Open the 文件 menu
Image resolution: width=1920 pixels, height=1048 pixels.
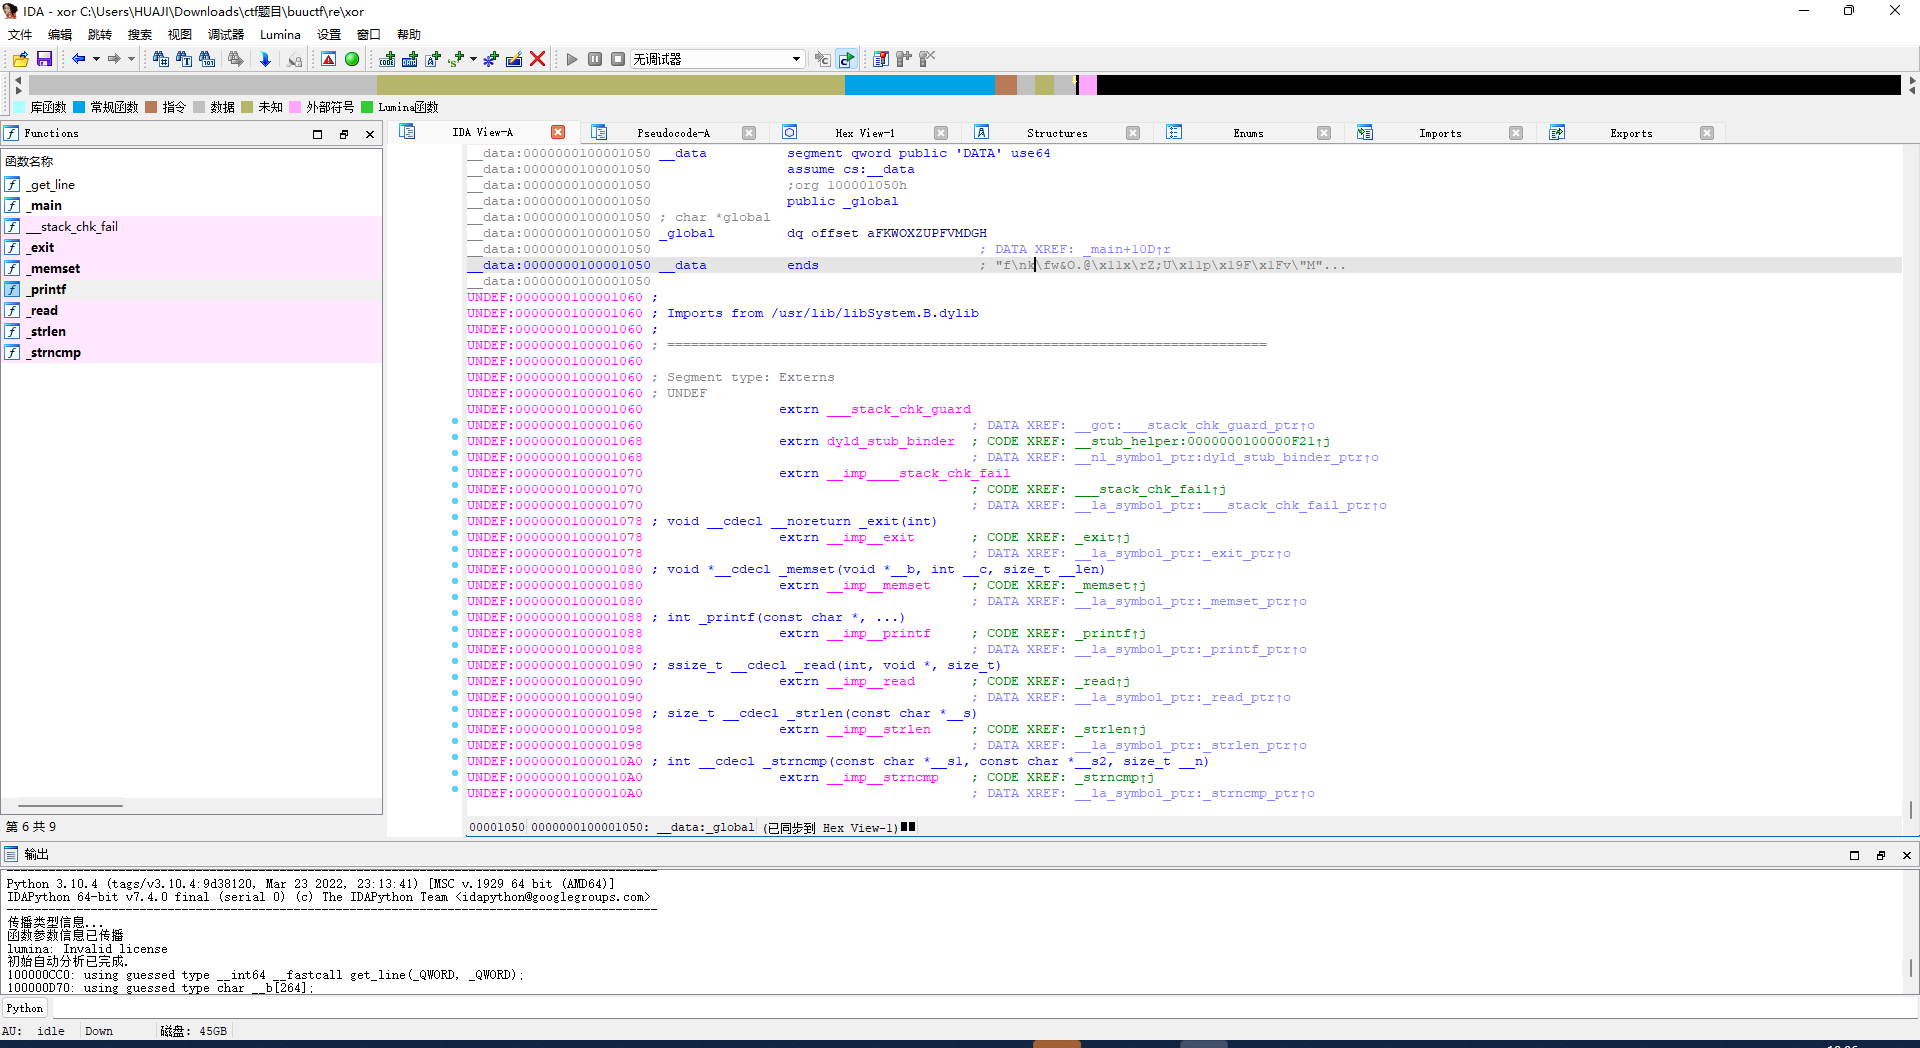click(x=20, y=34)
